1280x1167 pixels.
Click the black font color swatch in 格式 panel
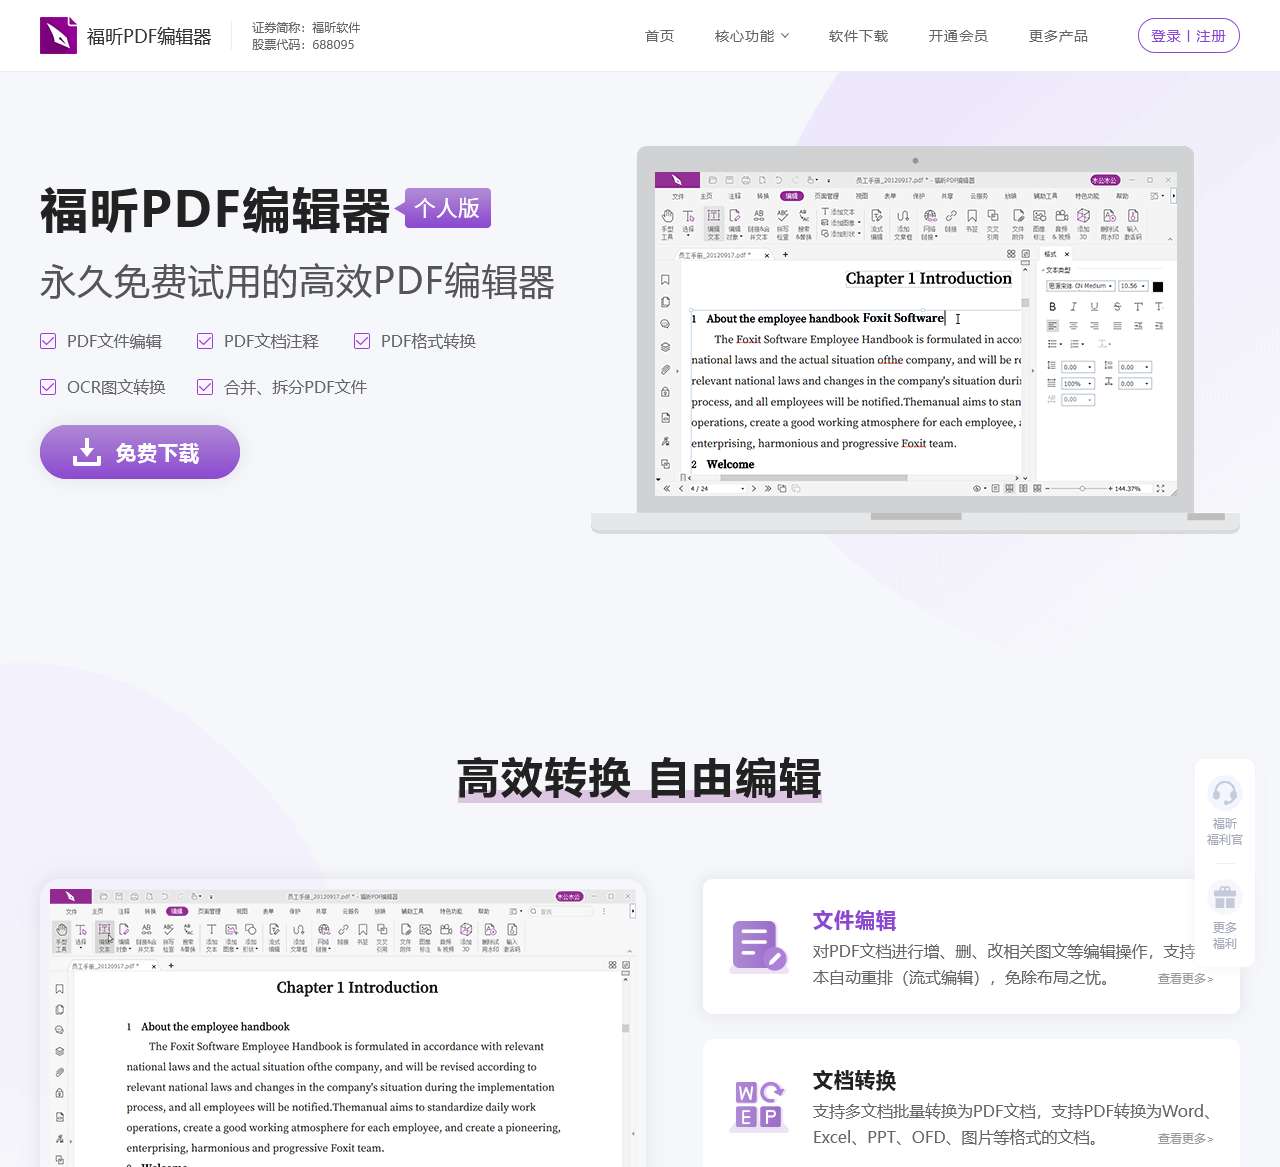[x=1158, y=286]
